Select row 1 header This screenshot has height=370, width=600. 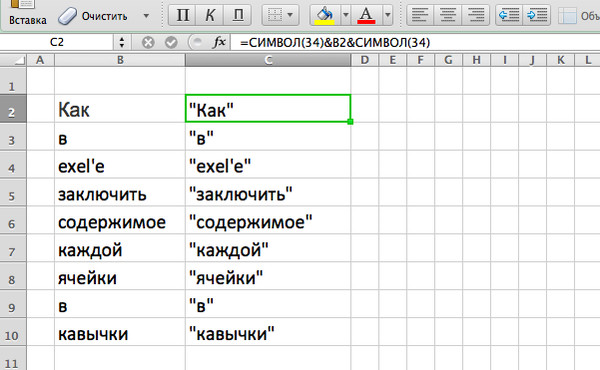pos(13,81)
